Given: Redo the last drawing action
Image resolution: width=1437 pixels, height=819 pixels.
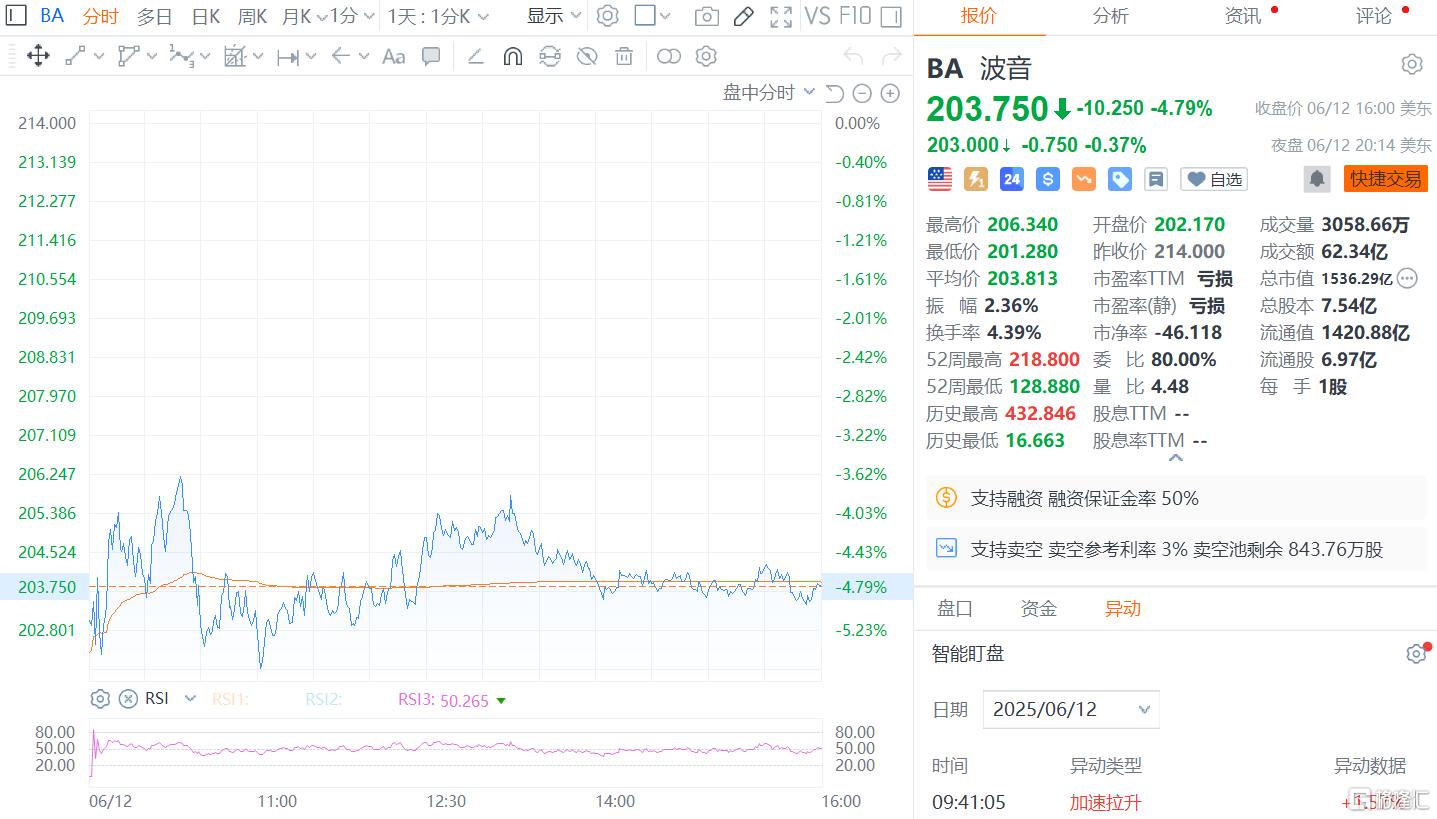Looking at the screenshot, I should [x=891, y=56].
